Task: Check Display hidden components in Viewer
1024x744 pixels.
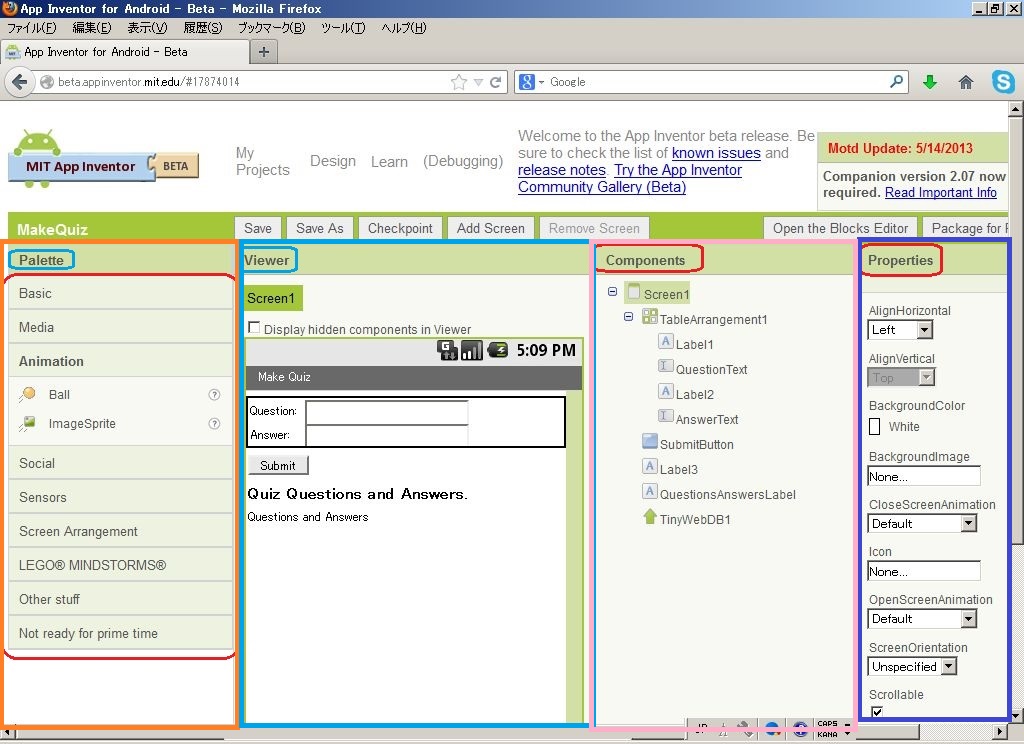Action: click(256, 326)
